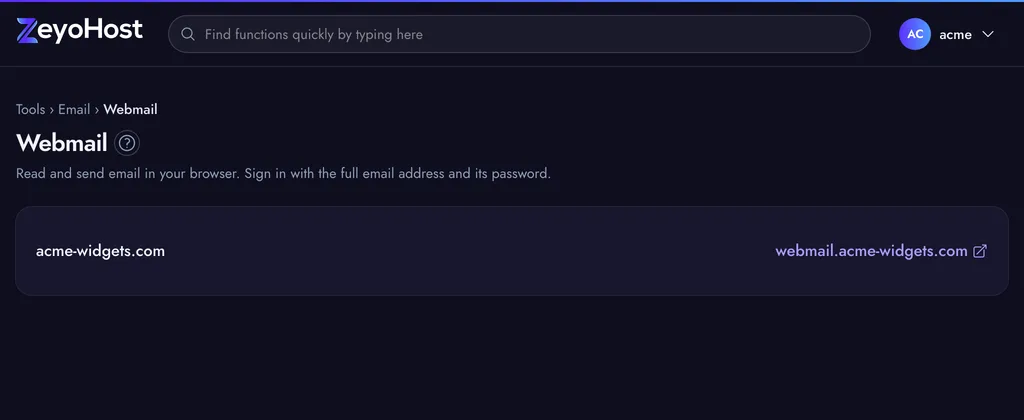
Task: Click the acme-widgets.com domain card row
Action: pyautogui.click(x=512, y=251)
